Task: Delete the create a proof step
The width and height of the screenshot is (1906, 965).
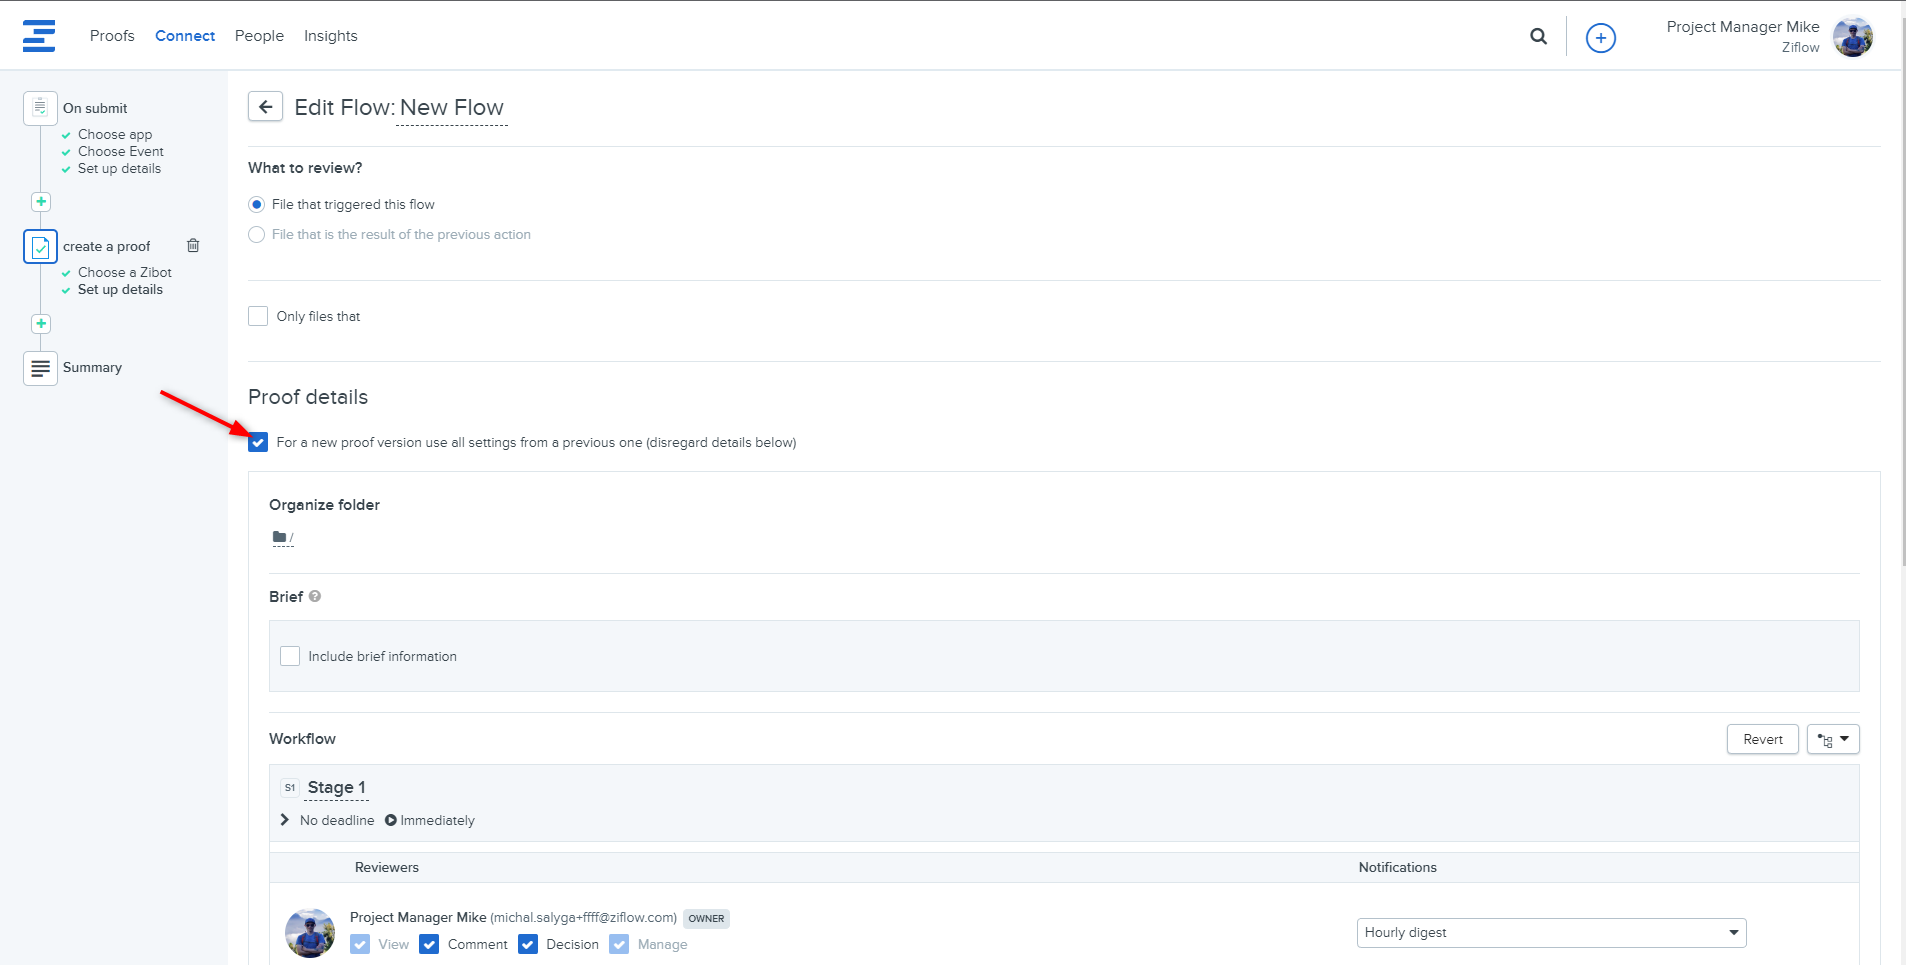Action: click(x=193, y=246)
